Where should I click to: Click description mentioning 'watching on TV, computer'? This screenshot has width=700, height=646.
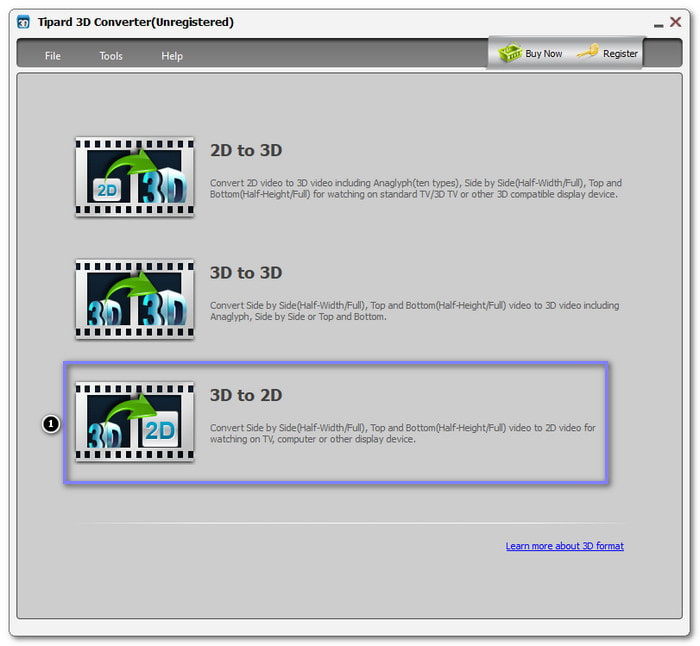coord(403,433)
